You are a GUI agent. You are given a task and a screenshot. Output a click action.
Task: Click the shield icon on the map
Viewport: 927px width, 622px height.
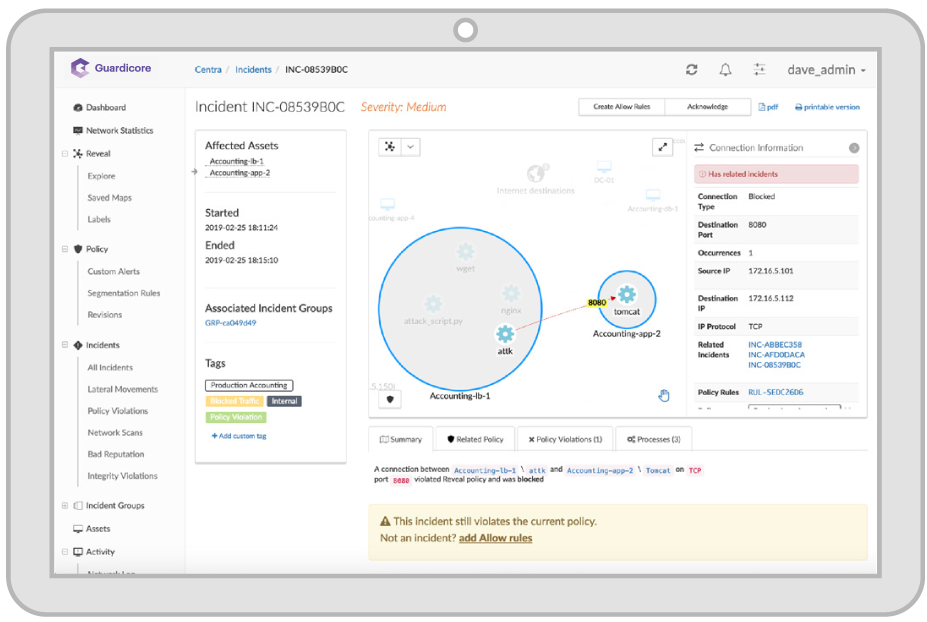point(390,399)
